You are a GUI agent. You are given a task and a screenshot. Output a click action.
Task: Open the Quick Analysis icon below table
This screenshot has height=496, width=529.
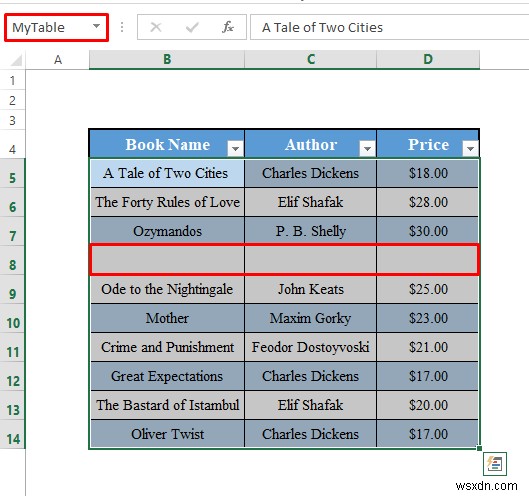click(x=495, y=464)
